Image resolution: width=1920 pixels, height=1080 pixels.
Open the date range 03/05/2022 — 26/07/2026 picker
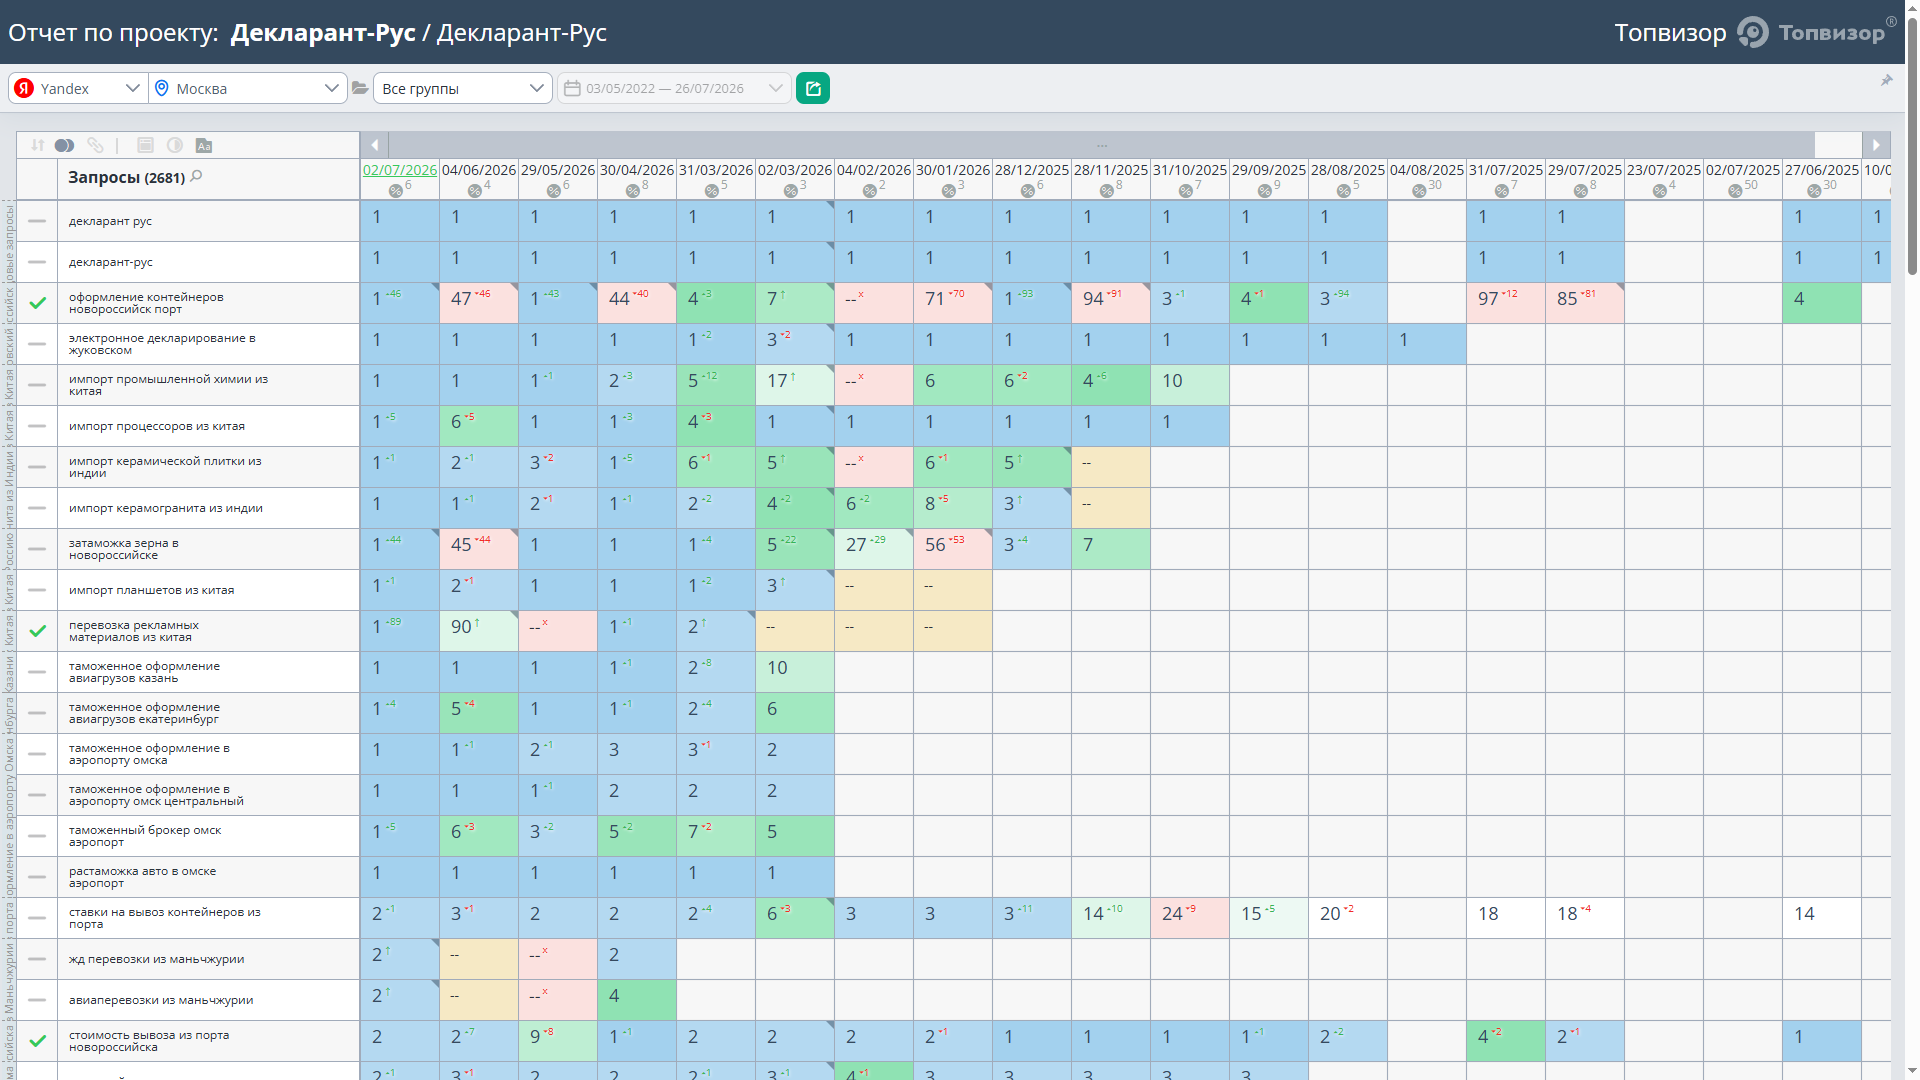(674, 88)
